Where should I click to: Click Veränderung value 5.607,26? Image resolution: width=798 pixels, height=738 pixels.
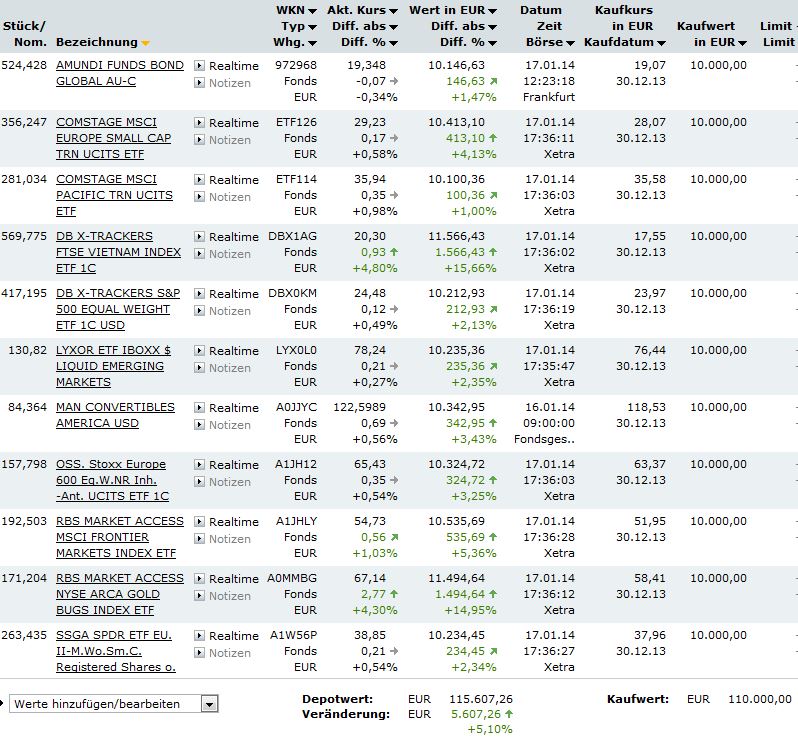[x=476, y=714]
